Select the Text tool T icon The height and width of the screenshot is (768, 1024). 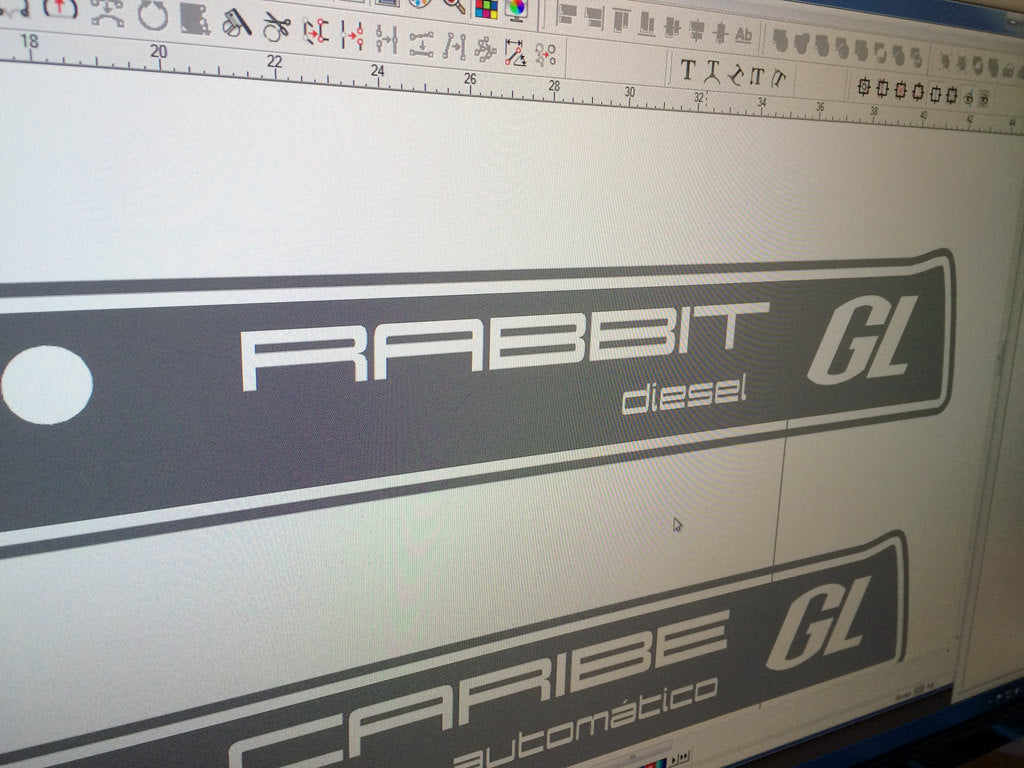click(x=689, y=70)
